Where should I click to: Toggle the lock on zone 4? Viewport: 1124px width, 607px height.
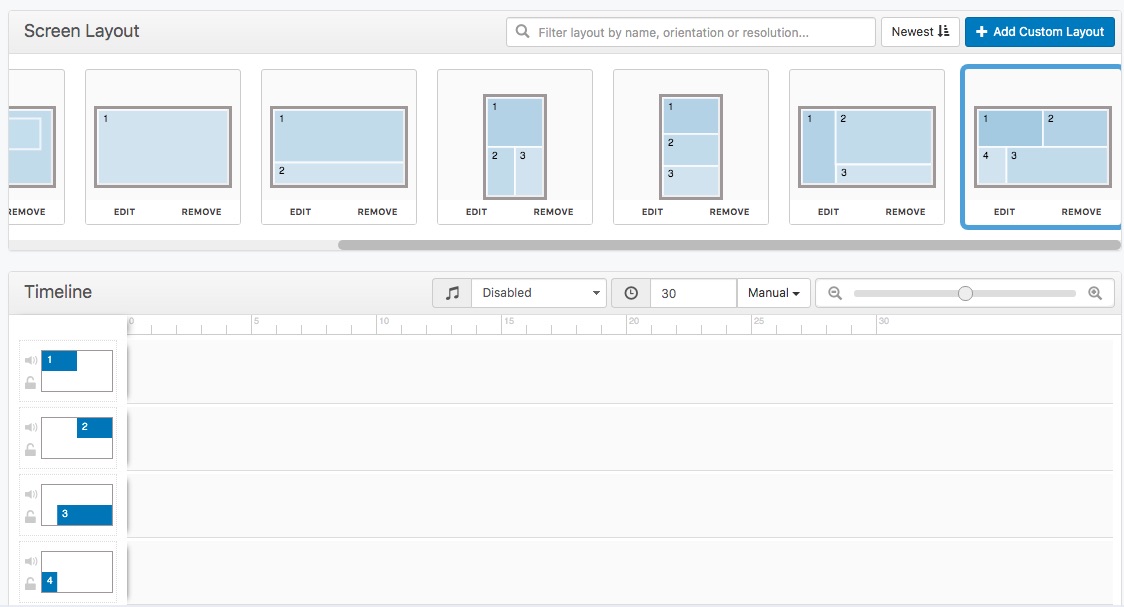[30, 583]
